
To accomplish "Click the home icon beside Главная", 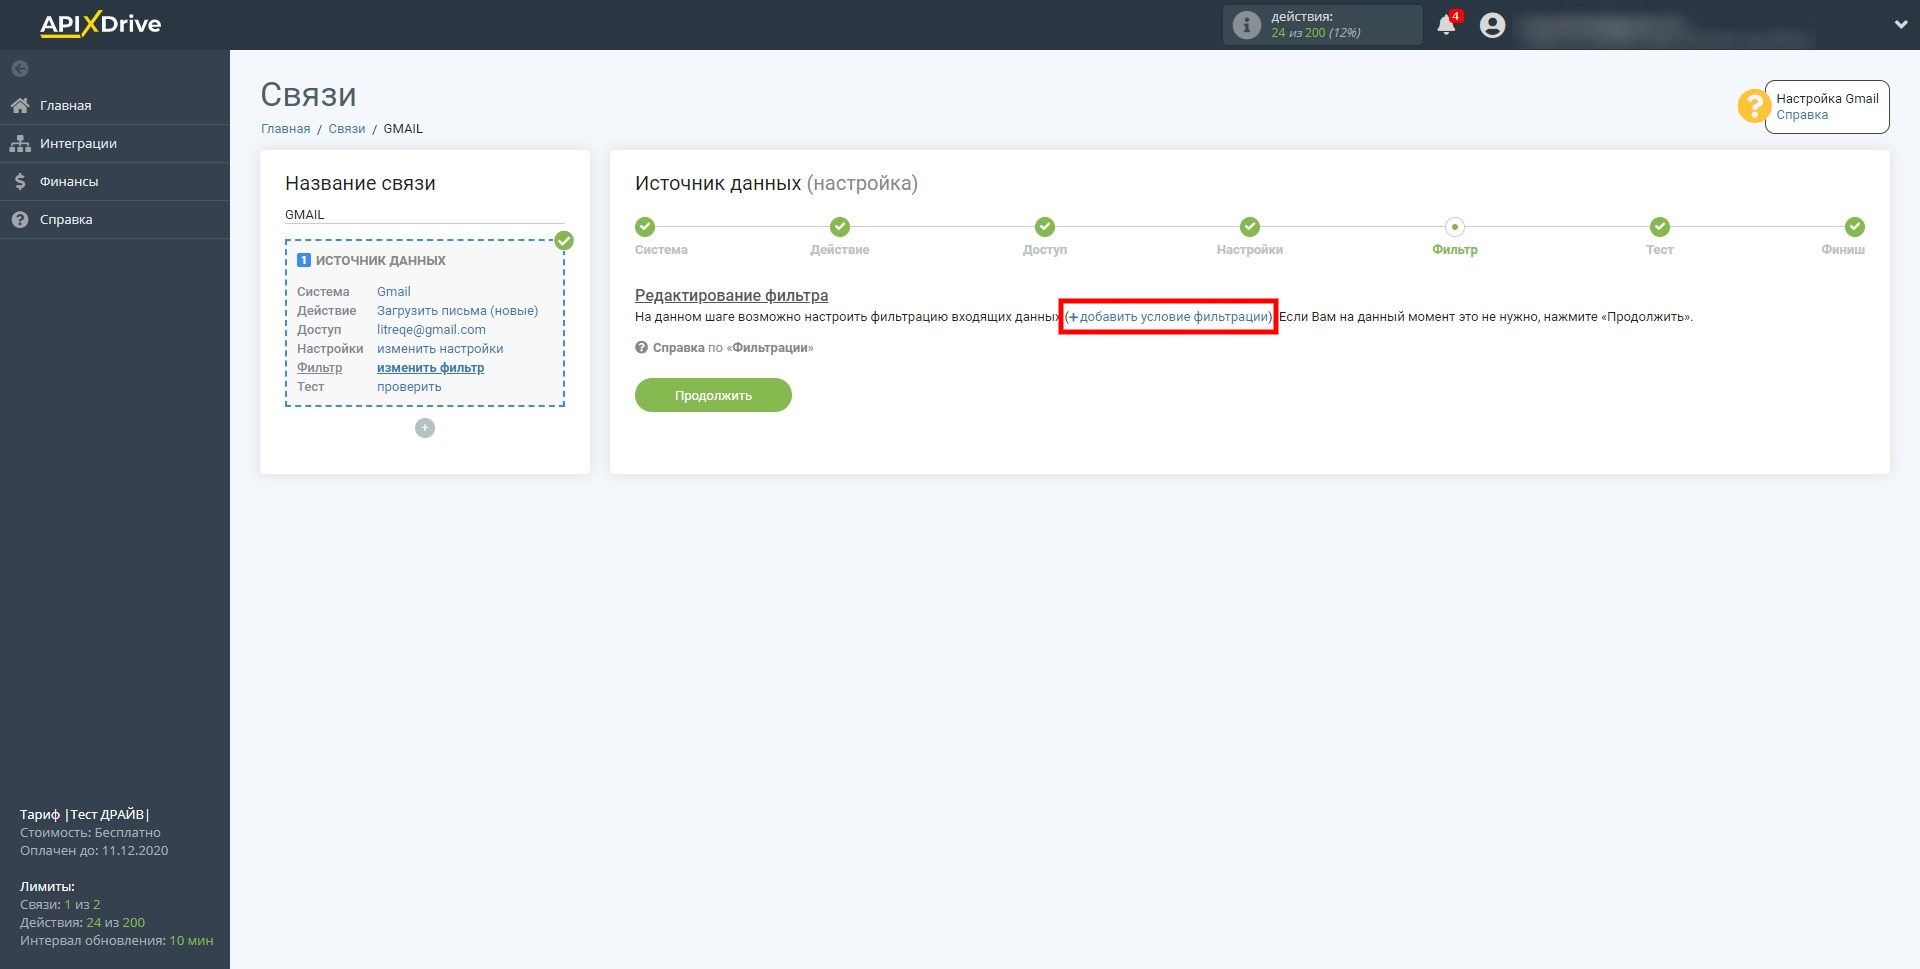I will tap(20, 105).
